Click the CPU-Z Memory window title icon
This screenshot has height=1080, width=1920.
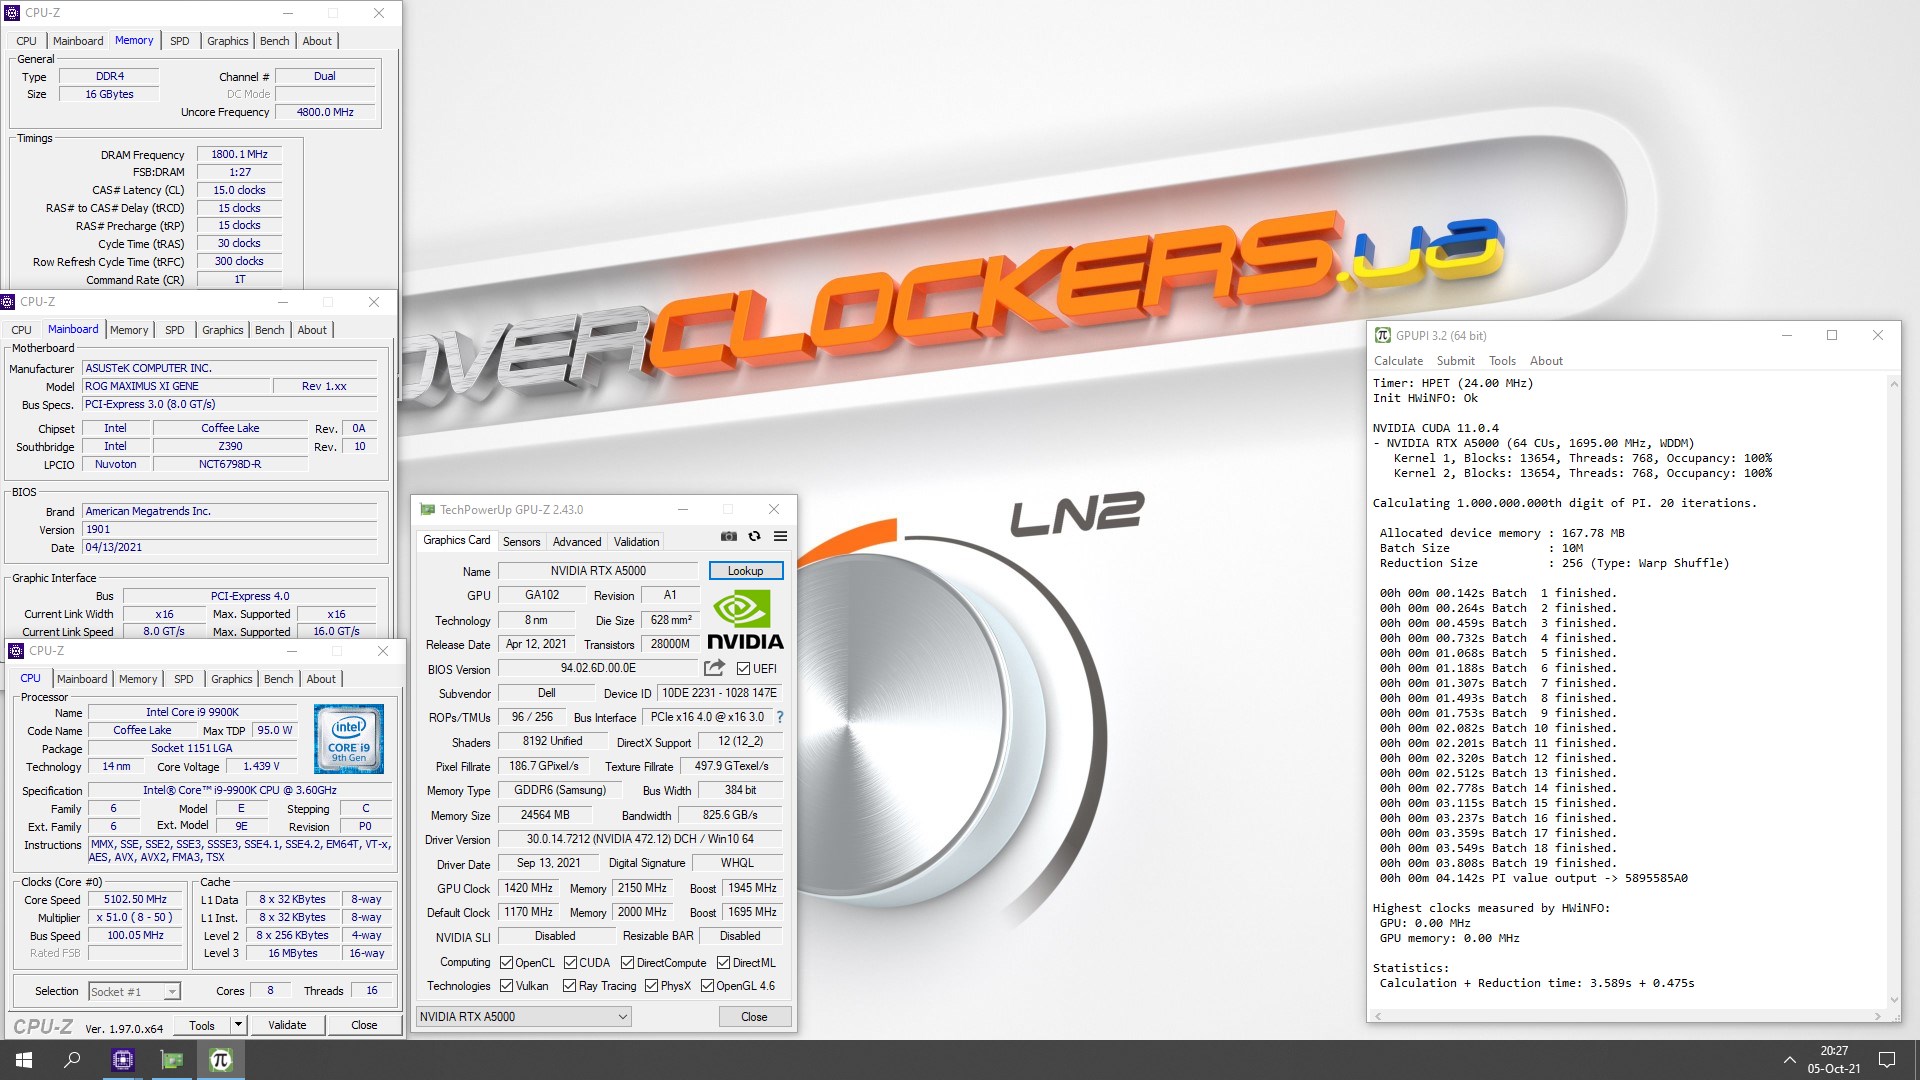[12, 13]
